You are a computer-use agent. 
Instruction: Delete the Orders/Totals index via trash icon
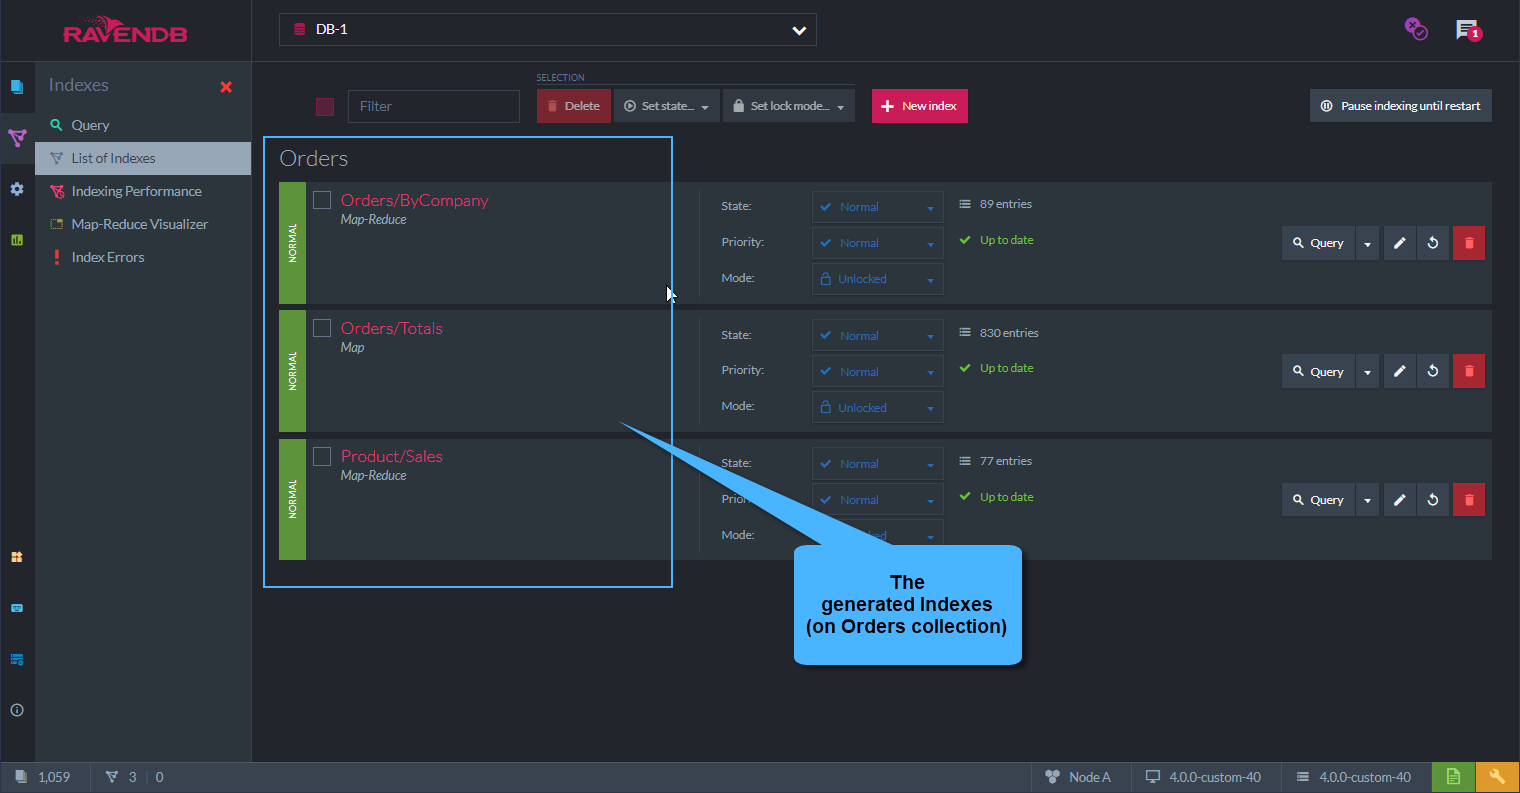[1469, 371]
